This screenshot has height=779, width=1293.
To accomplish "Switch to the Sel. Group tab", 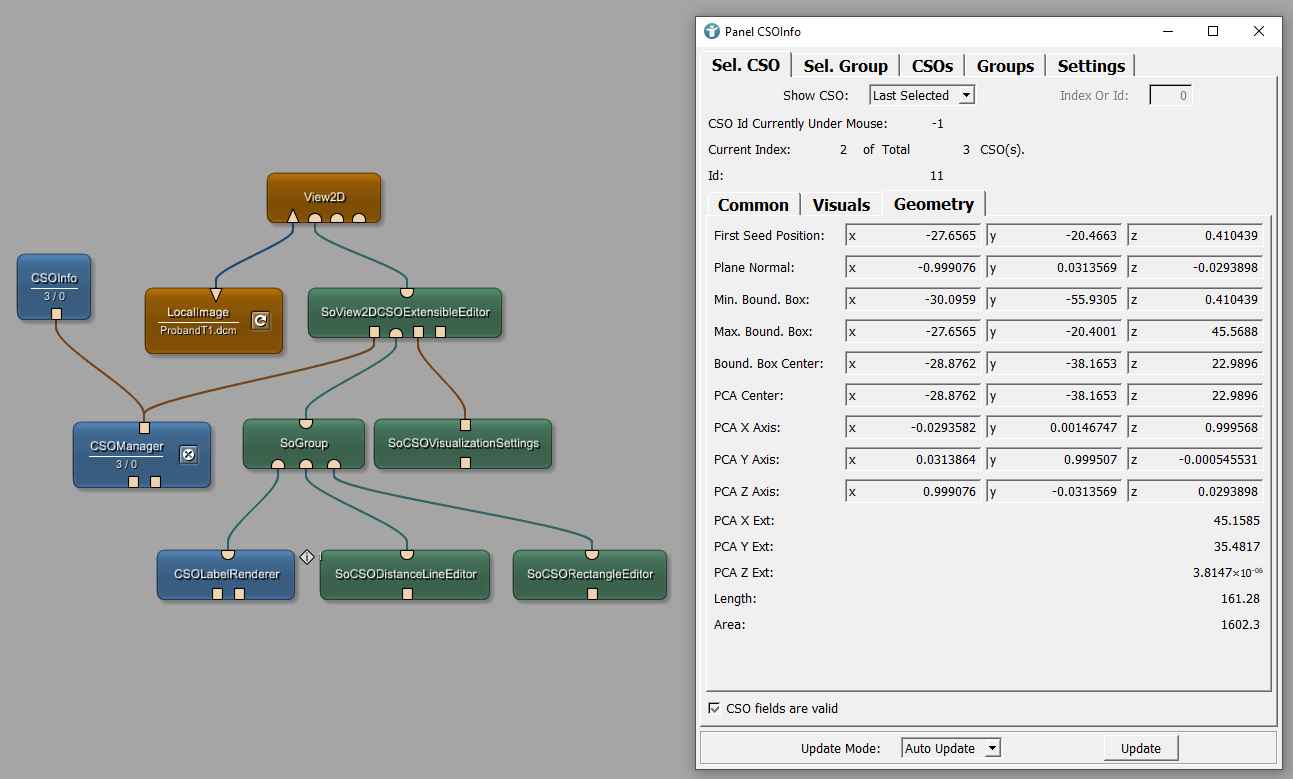I will tap(845, 66).
